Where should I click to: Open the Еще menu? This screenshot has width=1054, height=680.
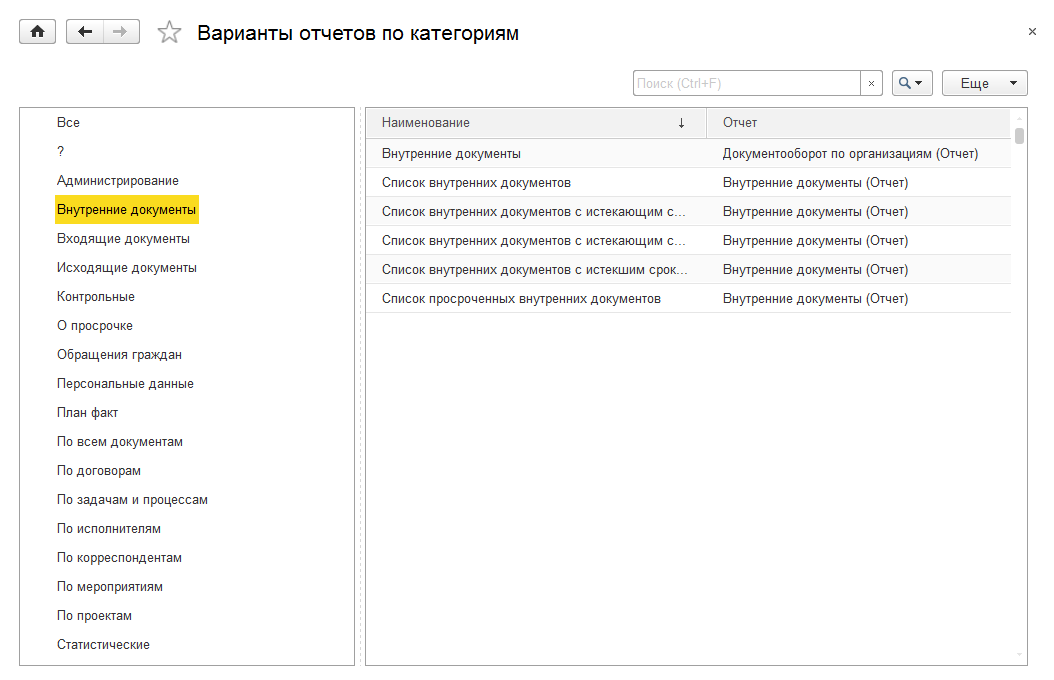(984, 84)
